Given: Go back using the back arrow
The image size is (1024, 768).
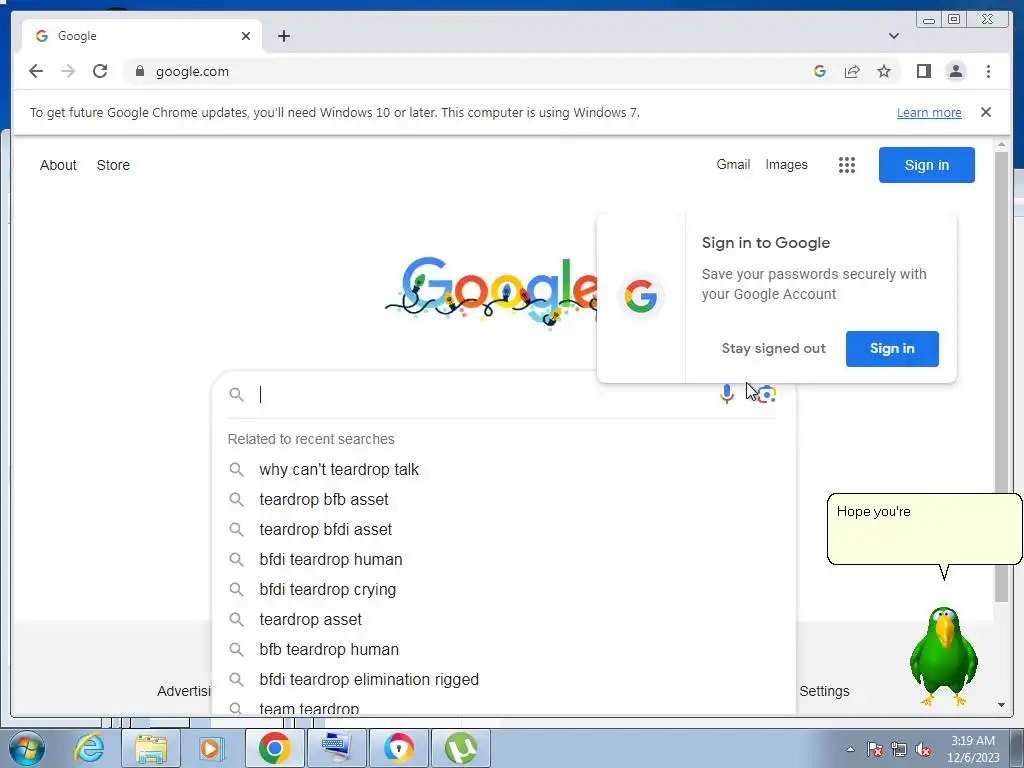Looking at the screenshot, I should click(x=36, y=71).
